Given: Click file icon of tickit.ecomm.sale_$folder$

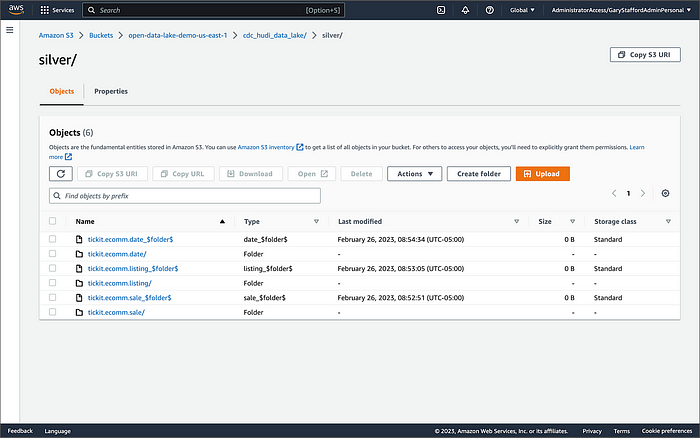Looking at the screenshot, I should [79, 298].
